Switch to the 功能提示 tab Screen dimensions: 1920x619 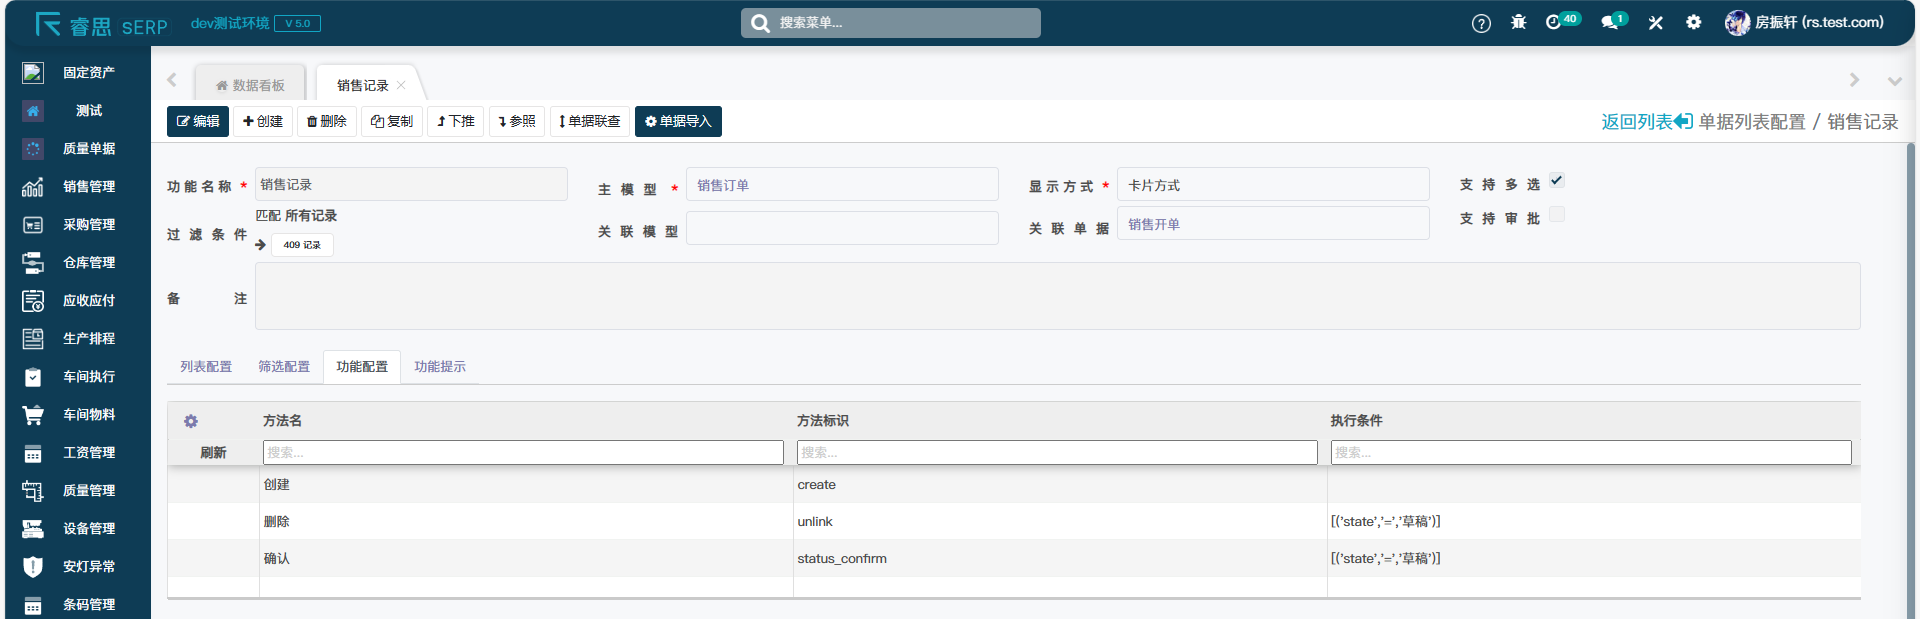440,367
